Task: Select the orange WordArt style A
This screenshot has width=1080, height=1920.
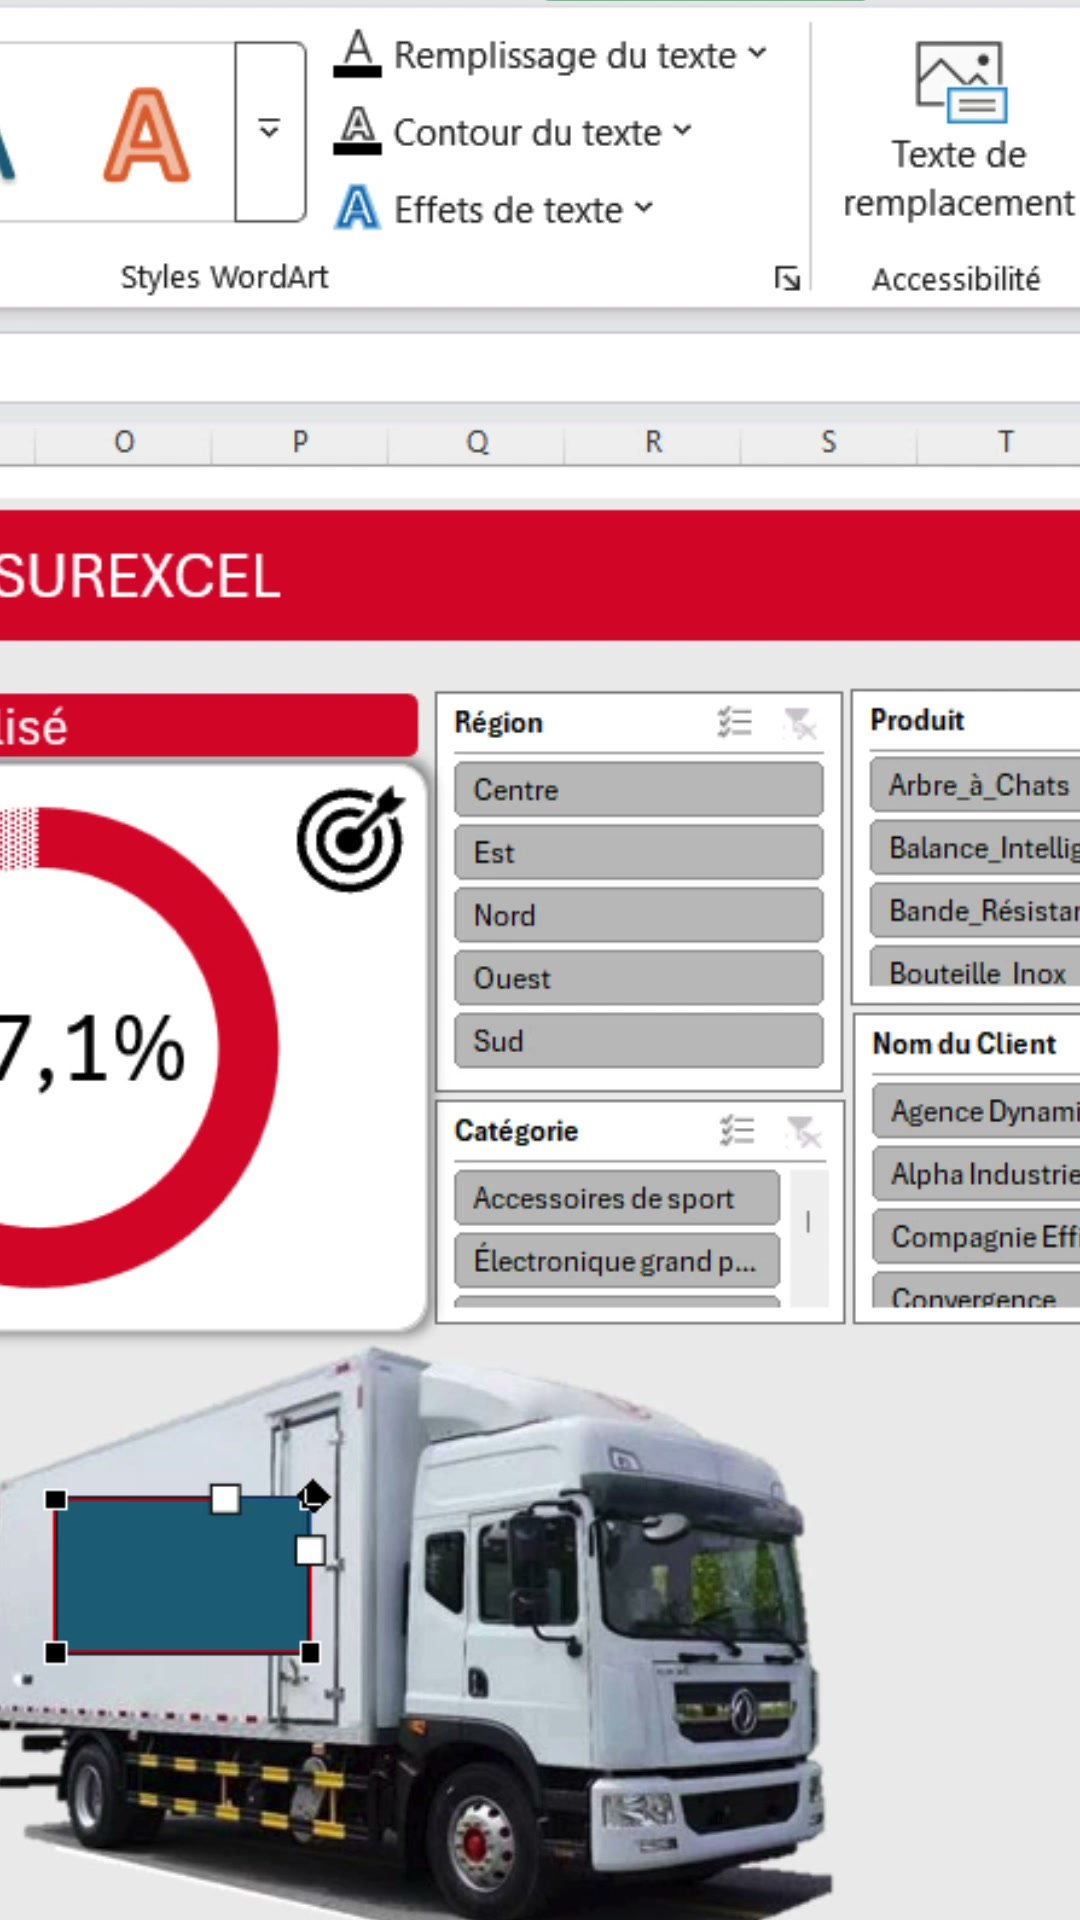Action: point(147,135)
